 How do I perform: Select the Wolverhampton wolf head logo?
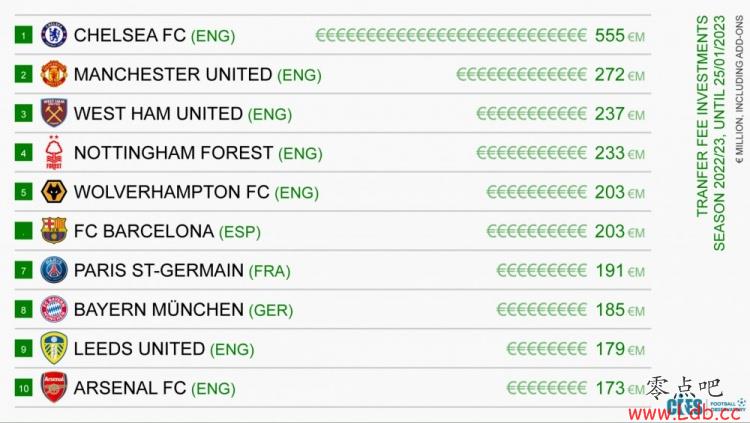coord(54,191)
